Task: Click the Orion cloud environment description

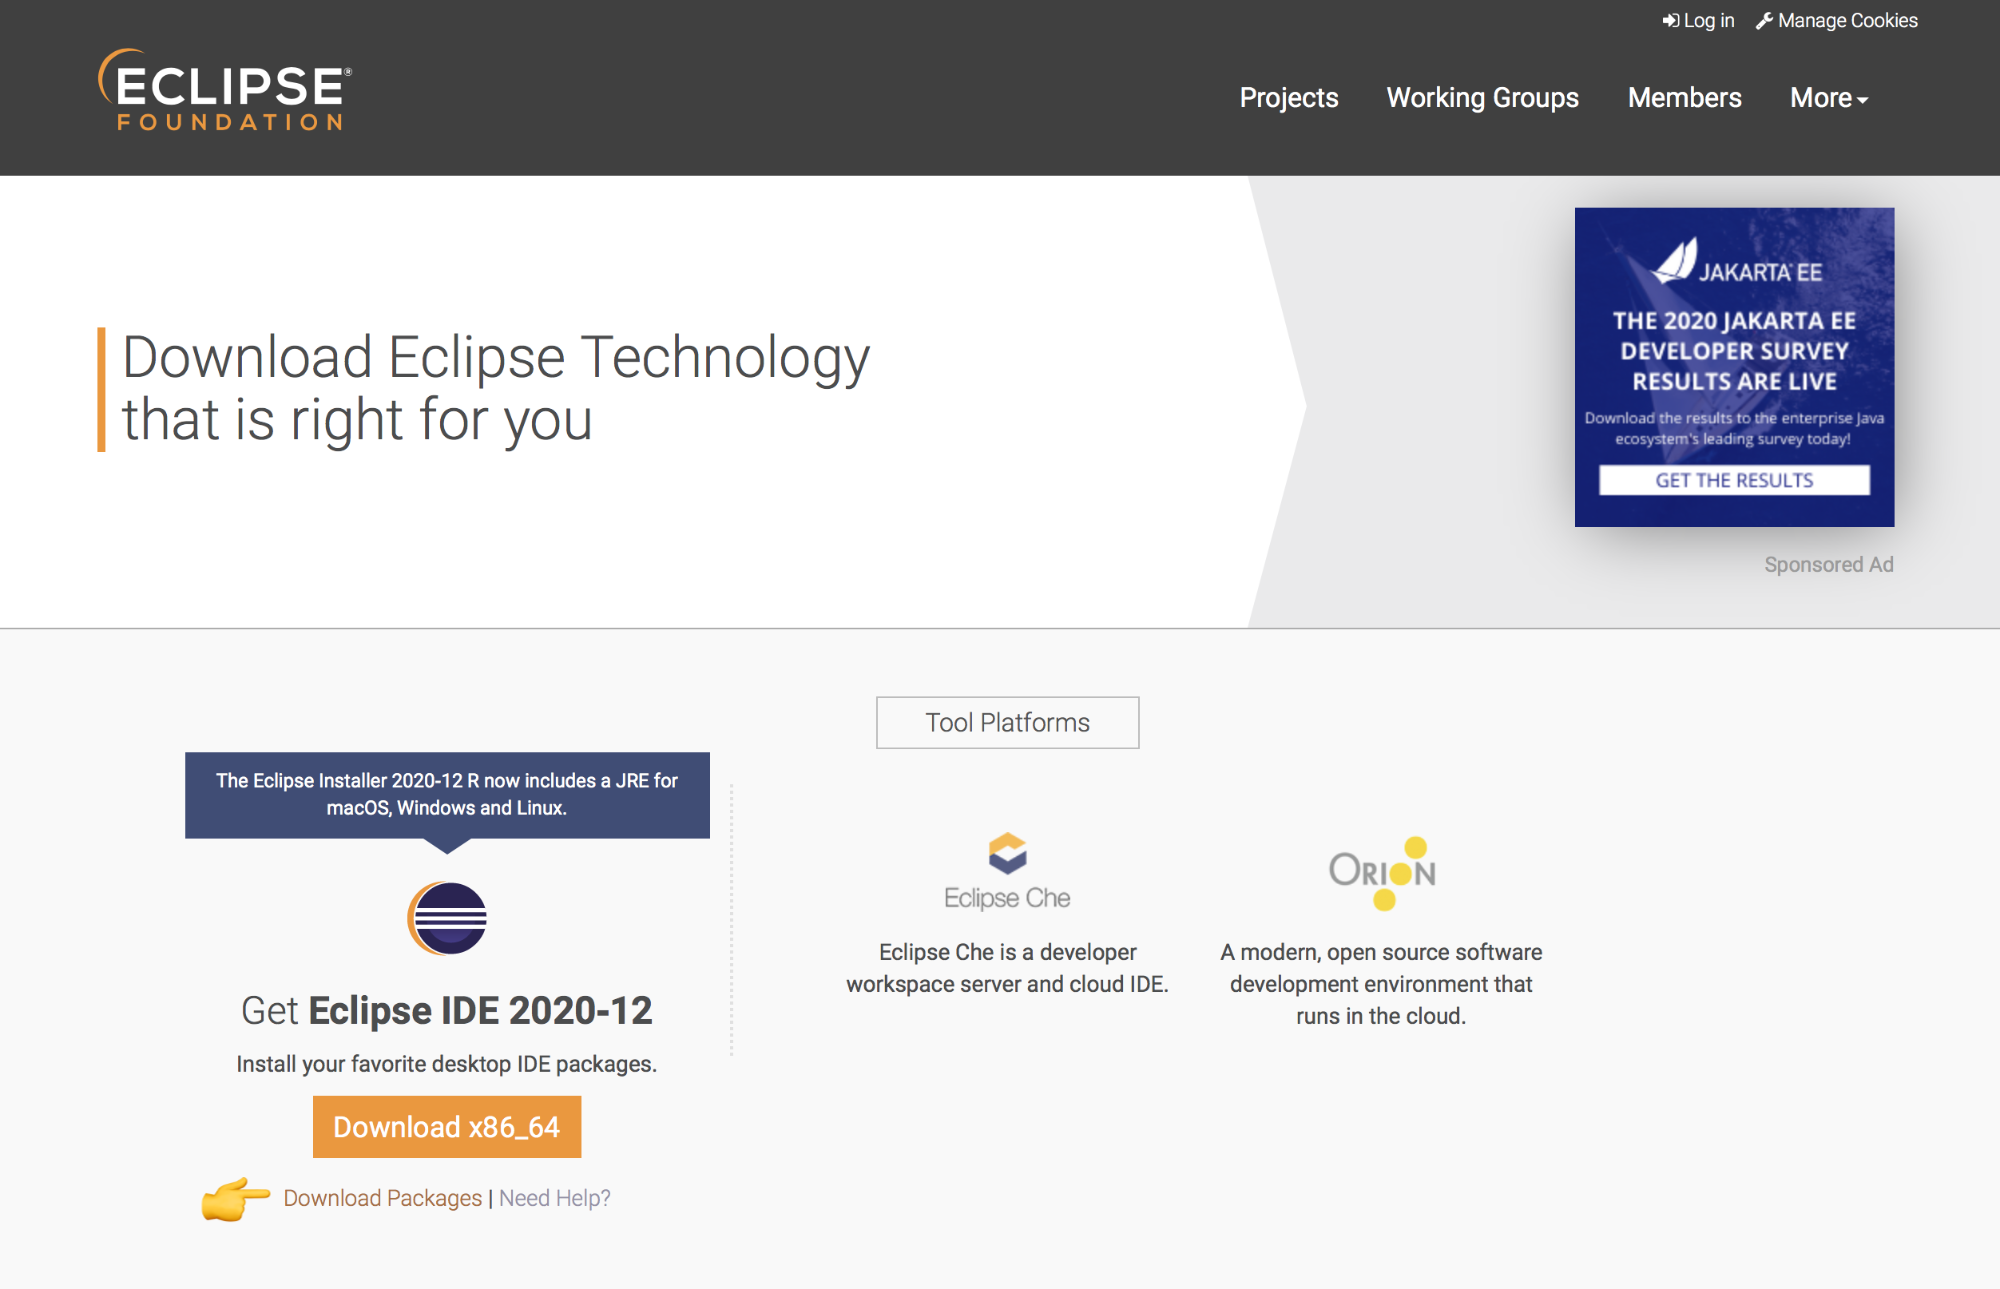Action: pos(1381,984)
